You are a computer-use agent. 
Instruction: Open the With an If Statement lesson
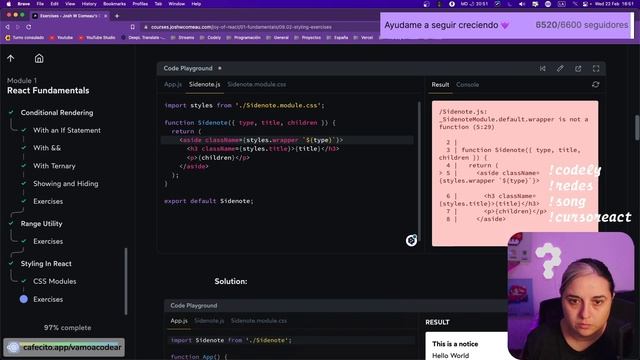coord(67,130)
